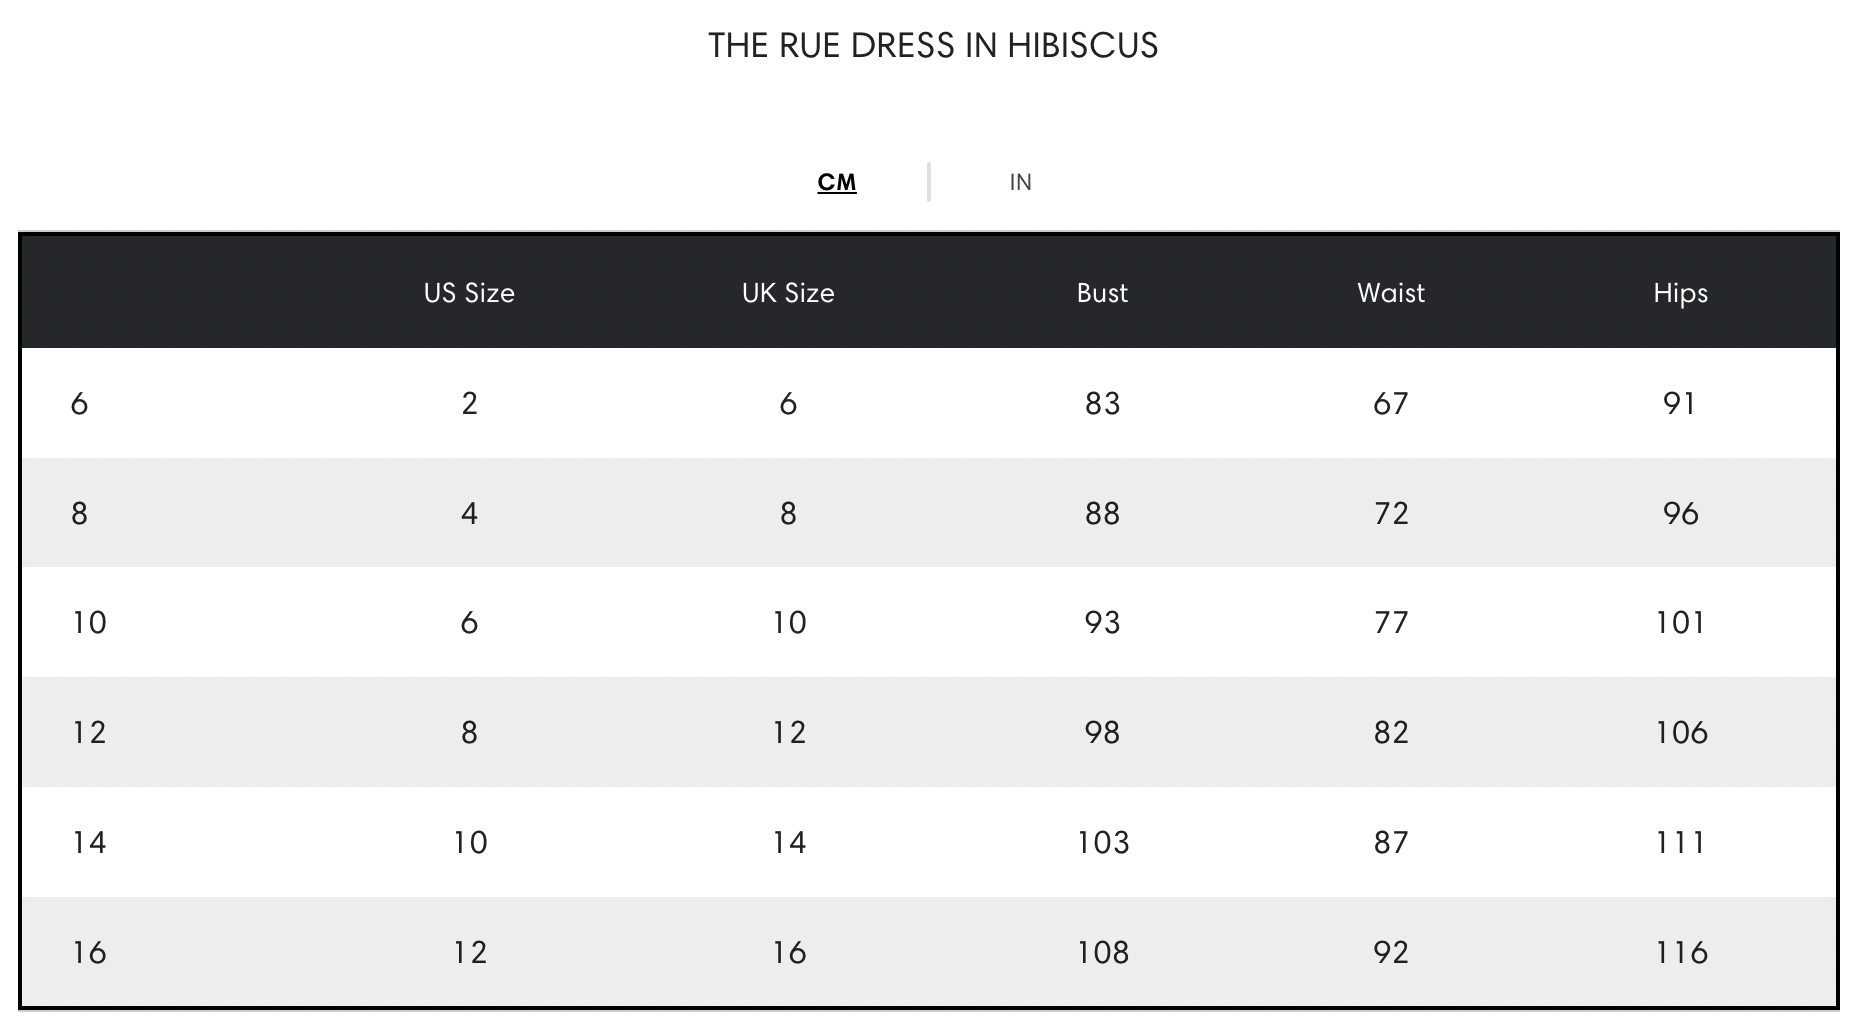Click hips value 101 in table
The width and height of the screenshot is (1856, 1024).
point(1680,623)
